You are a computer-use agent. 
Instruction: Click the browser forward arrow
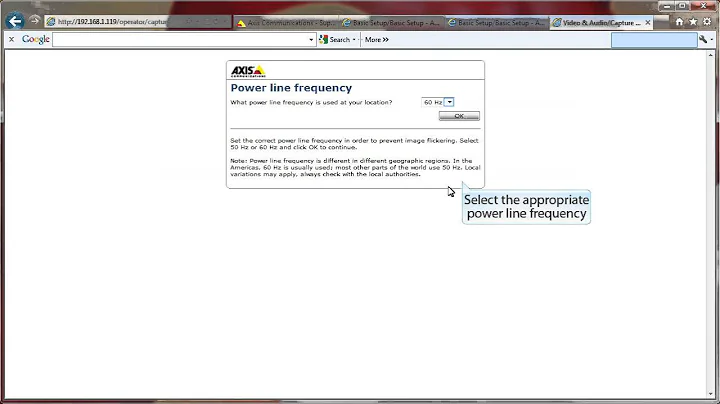pyautogui.click(x=34, y=20)
